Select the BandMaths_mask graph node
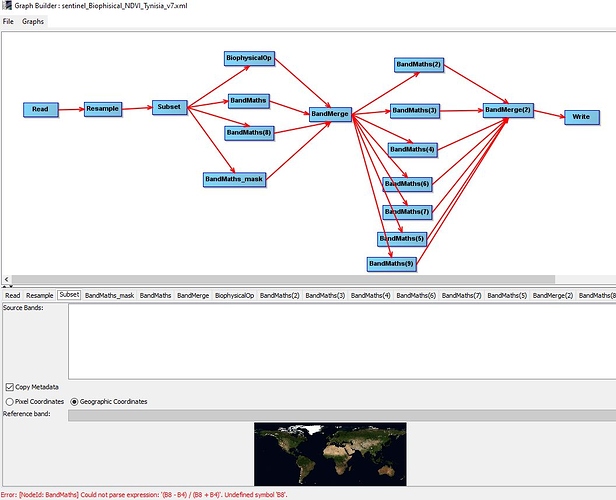Image resolution: width=616 pixels, height=500 pixels. [x=235, y=179]
